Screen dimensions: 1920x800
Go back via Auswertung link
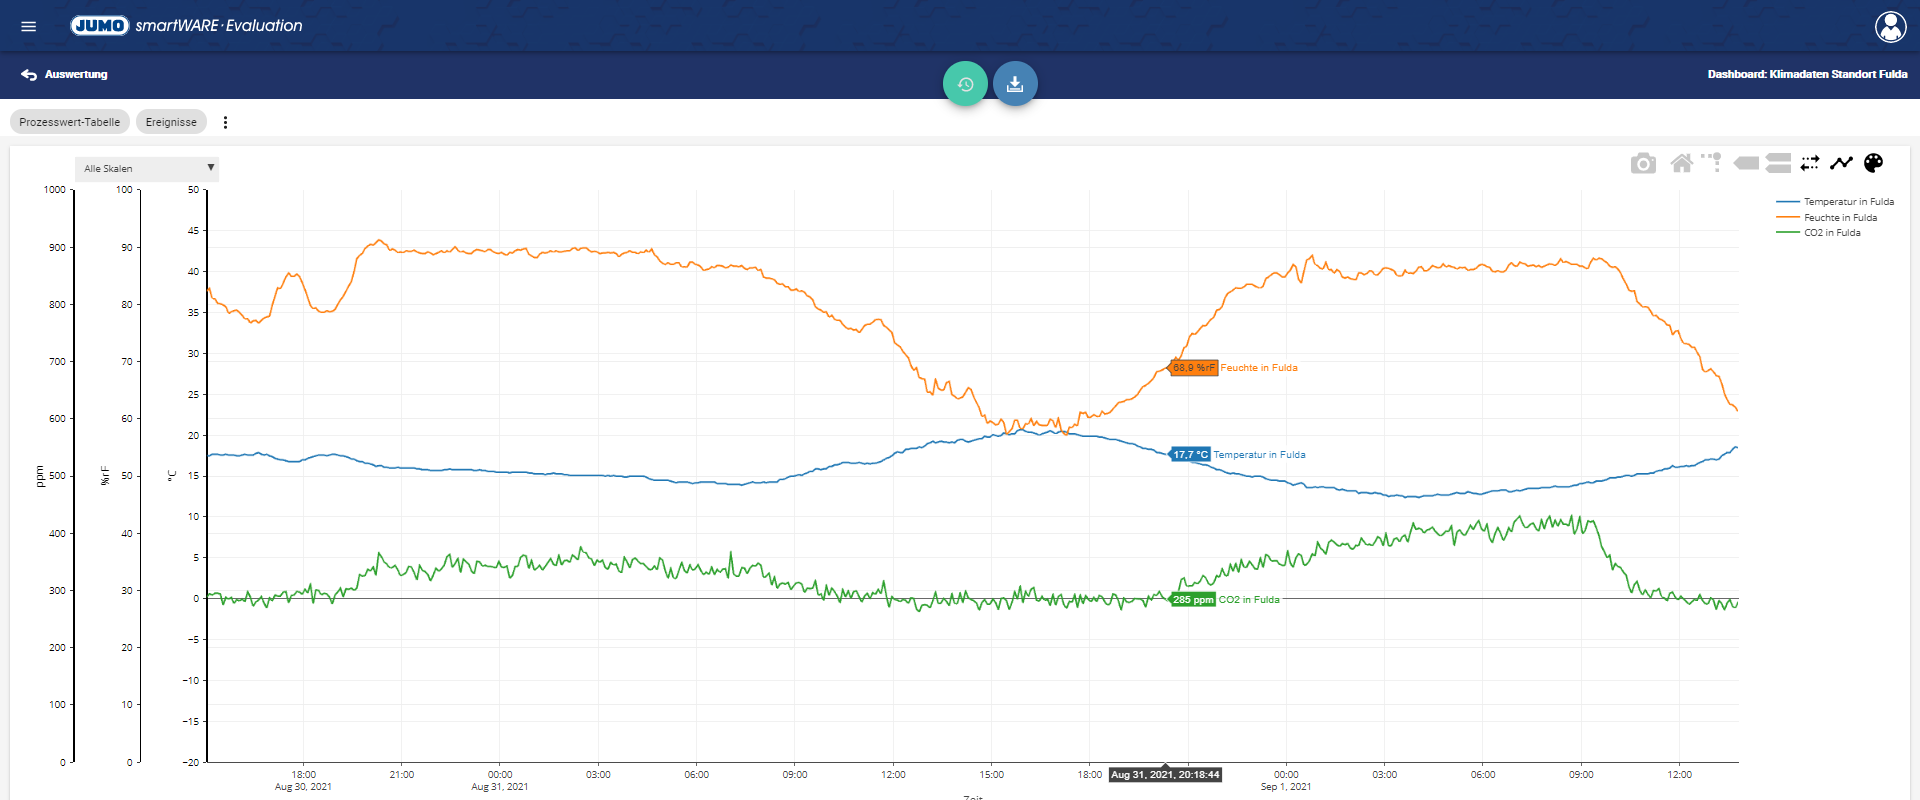[64, 74]
